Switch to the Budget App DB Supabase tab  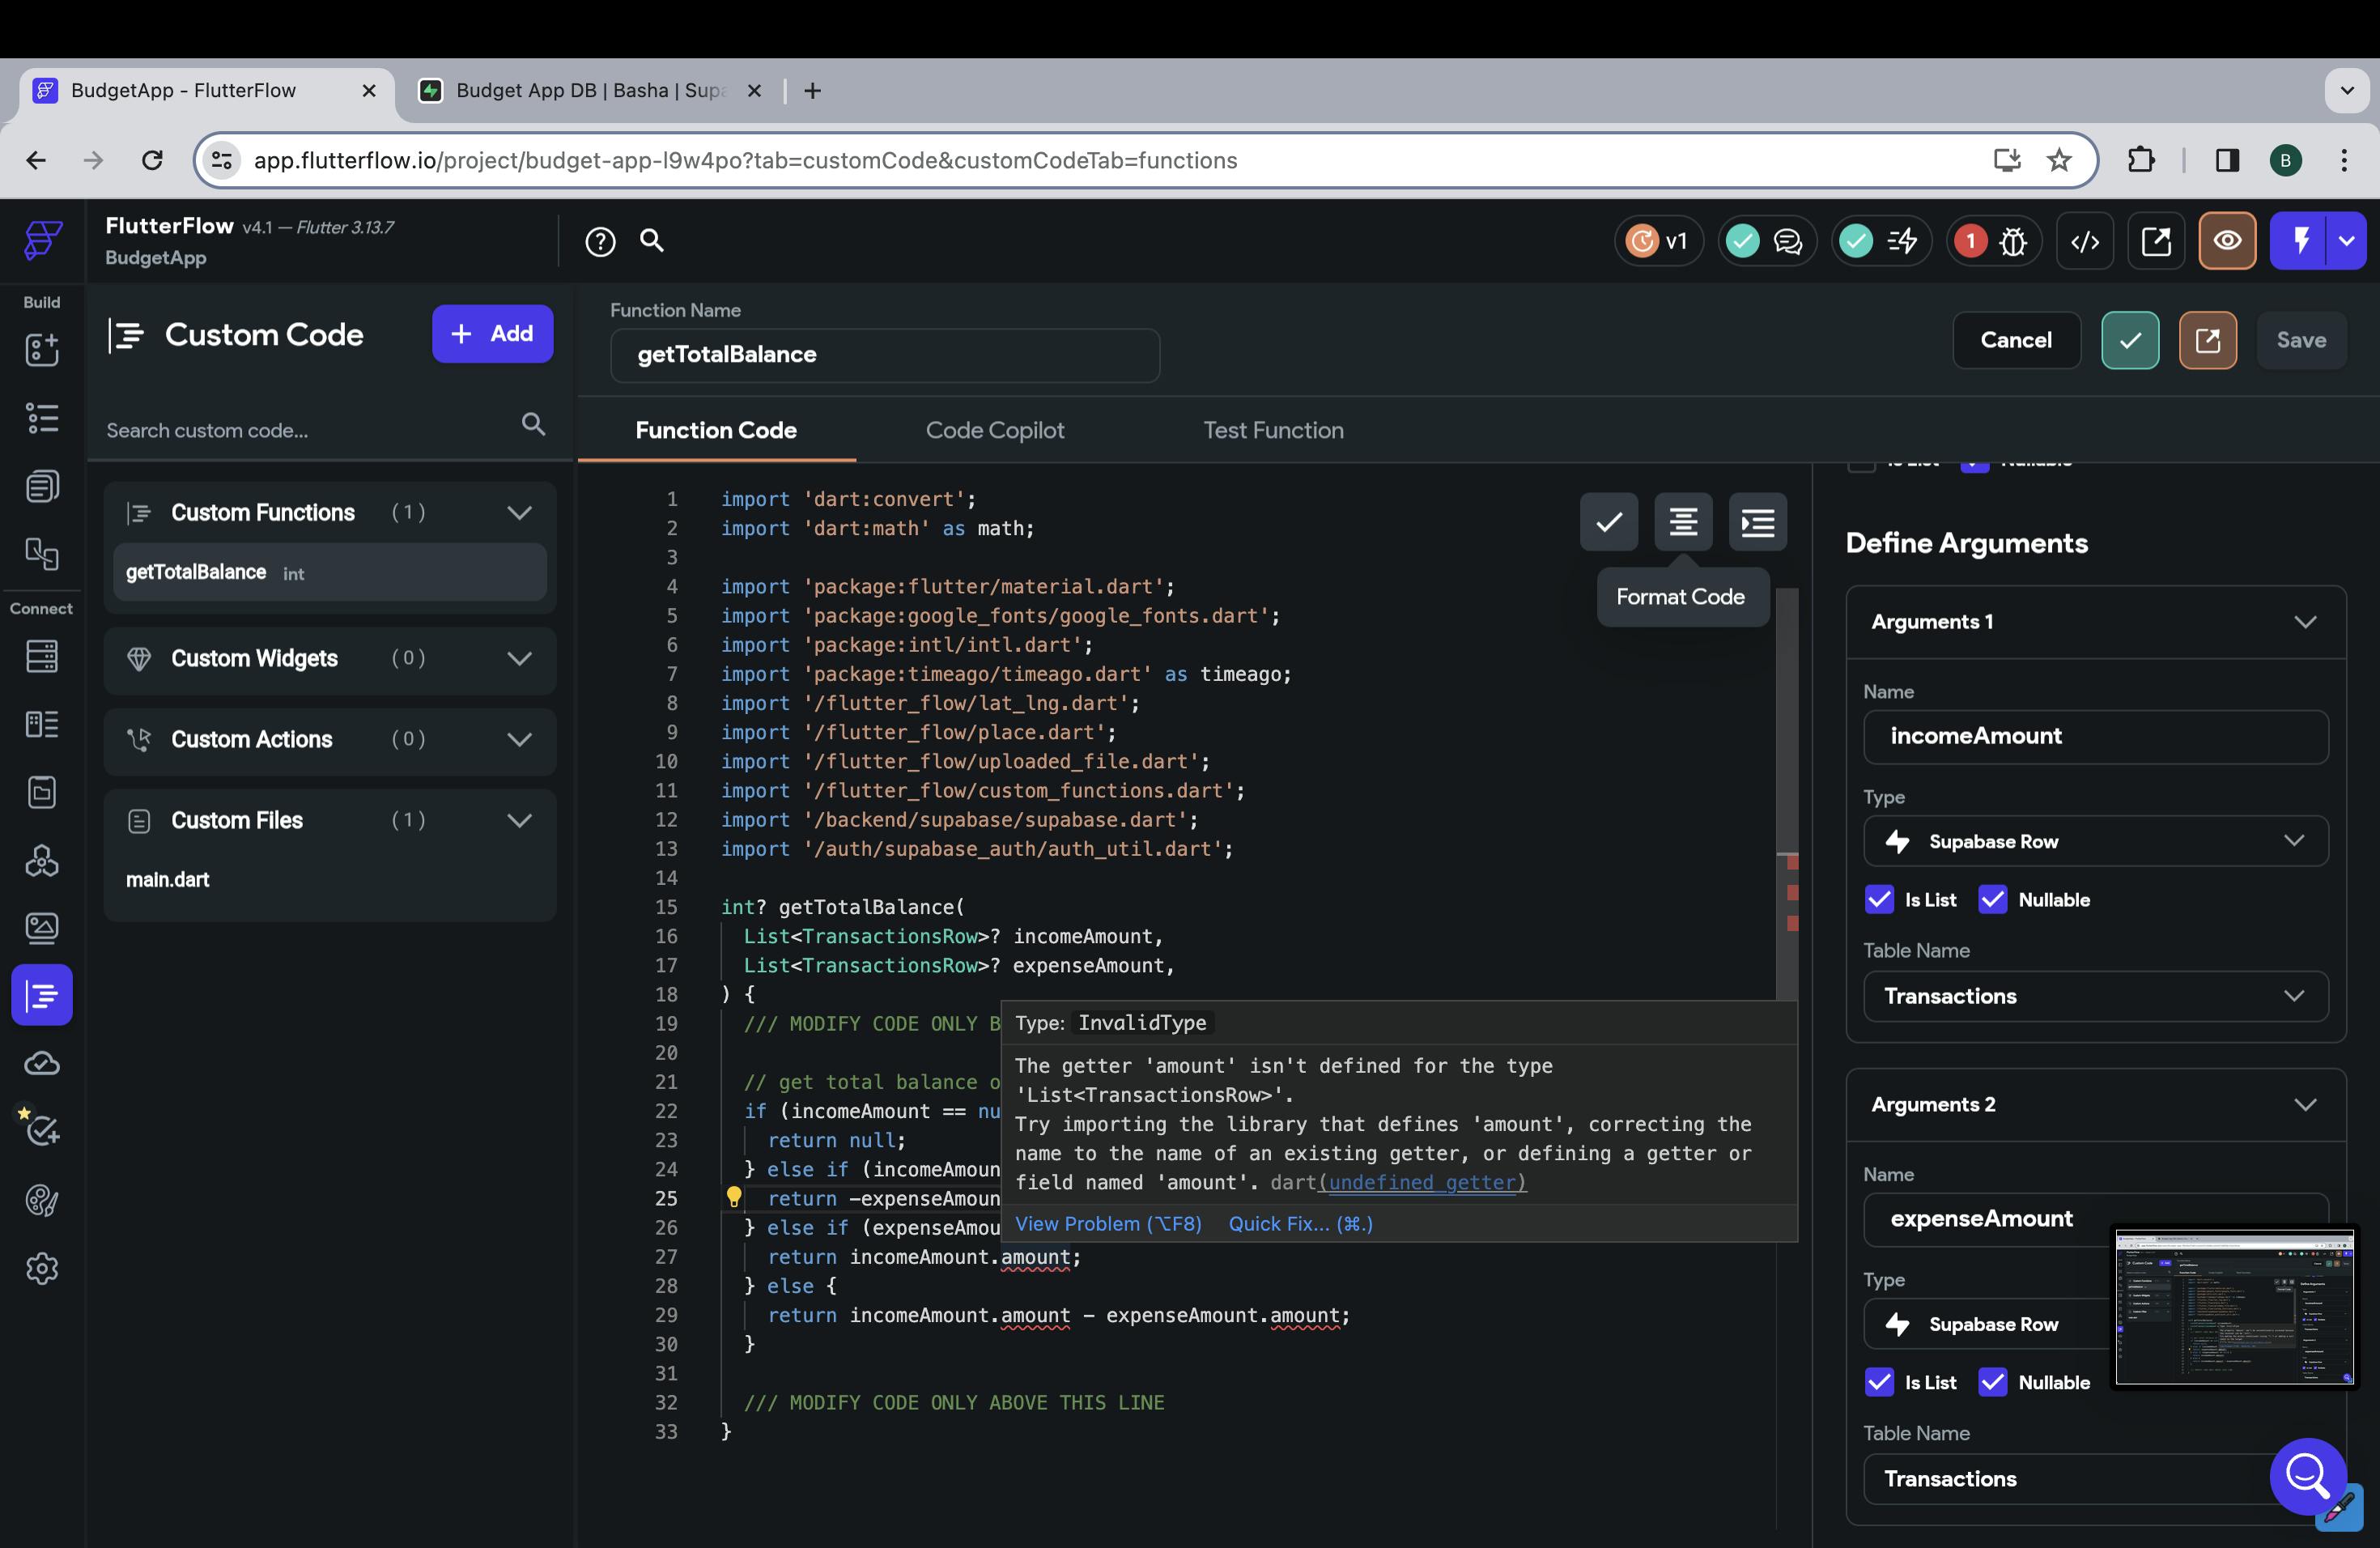[x=590, y=90]
